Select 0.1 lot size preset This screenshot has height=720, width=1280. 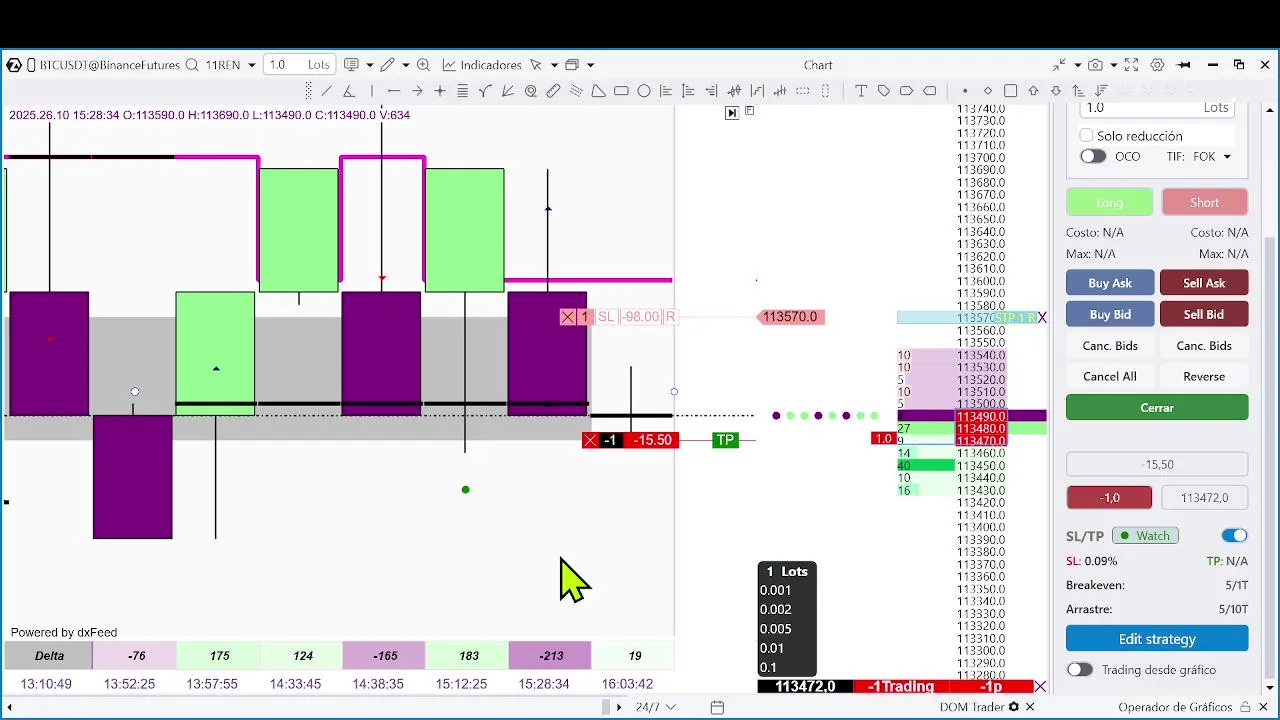click(768, 667)
